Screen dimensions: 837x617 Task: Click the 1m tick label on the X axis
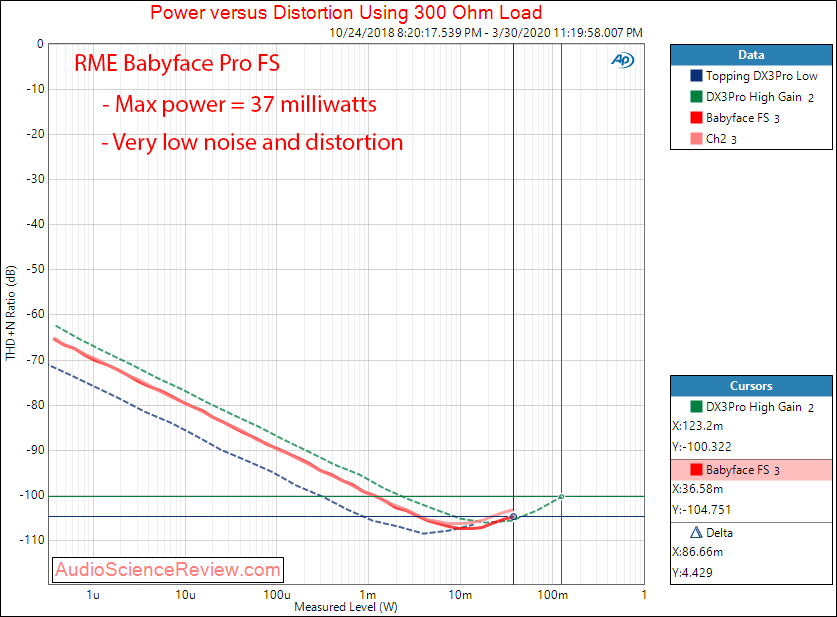pyautogui.click(x=368, y=595)
